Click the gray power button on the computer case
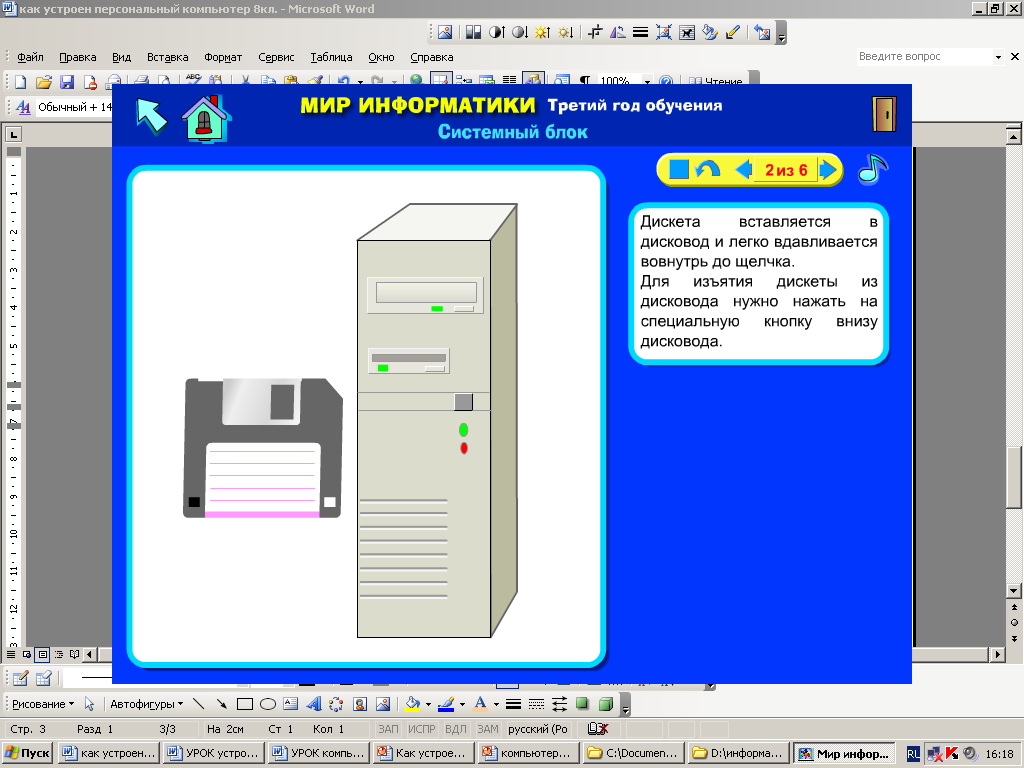The image size is (1024, 768). tap(463, 402)
